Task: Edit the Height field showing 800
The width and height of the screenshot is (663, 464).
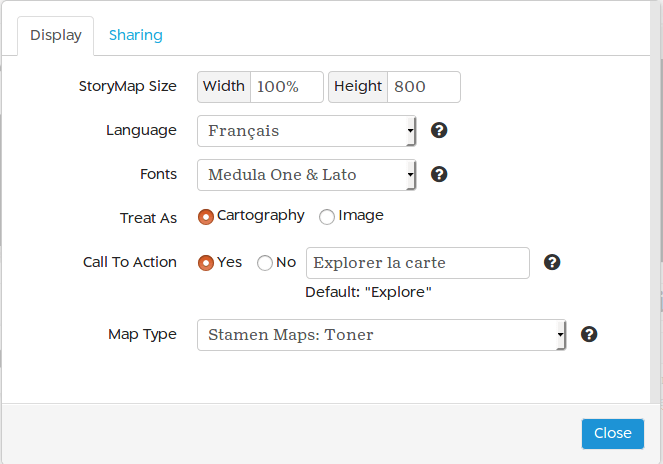Action: pos(424,87)
